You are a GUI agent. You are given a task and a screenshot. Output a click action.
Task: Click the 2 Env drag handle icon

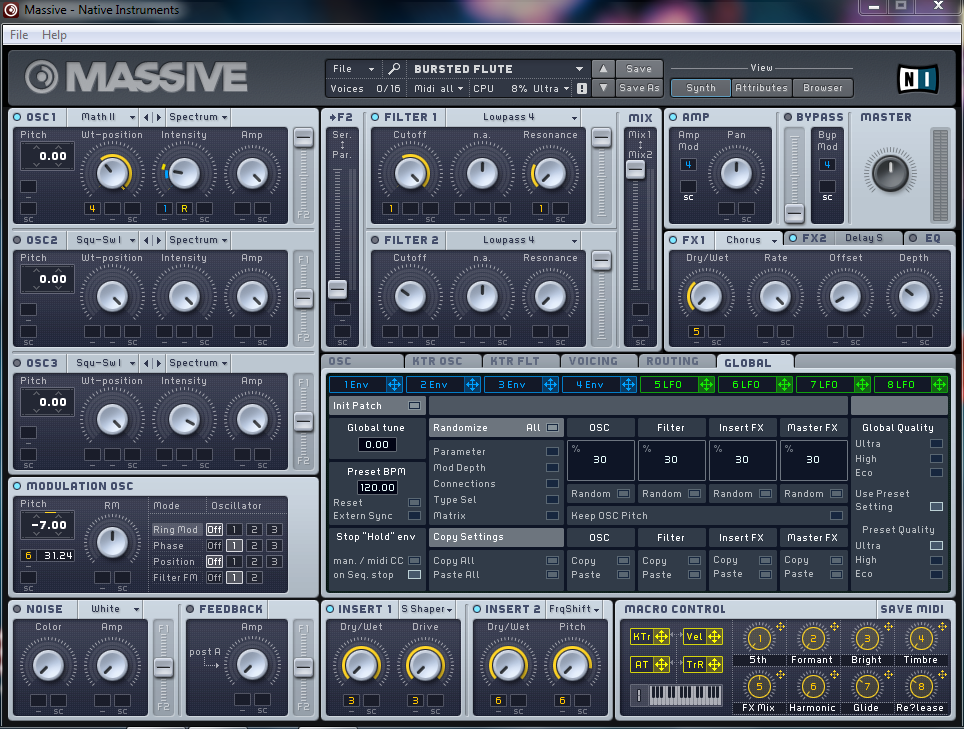[472, 385]
